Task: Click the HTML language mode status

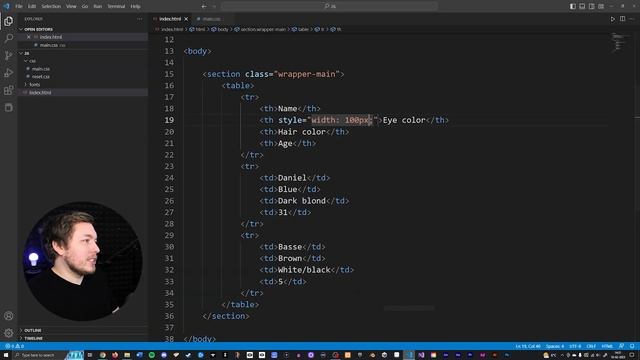Action: point(607,346)
